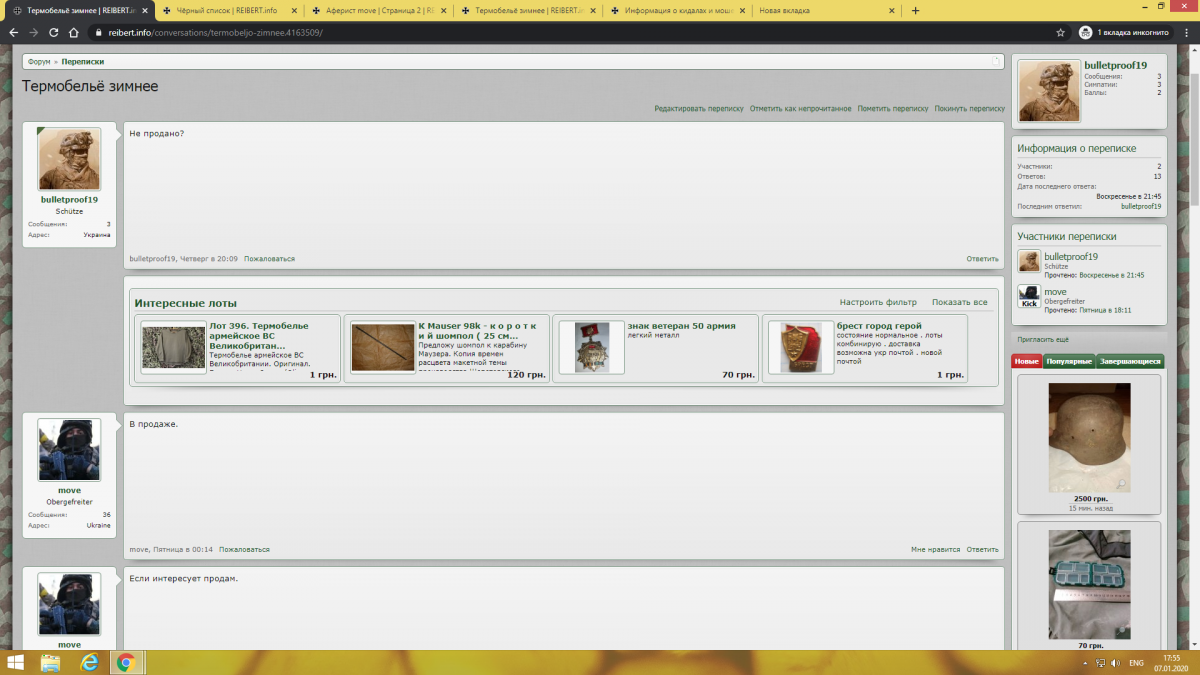Click the page vertical scrollbar down arrow

coord(1194,645)
